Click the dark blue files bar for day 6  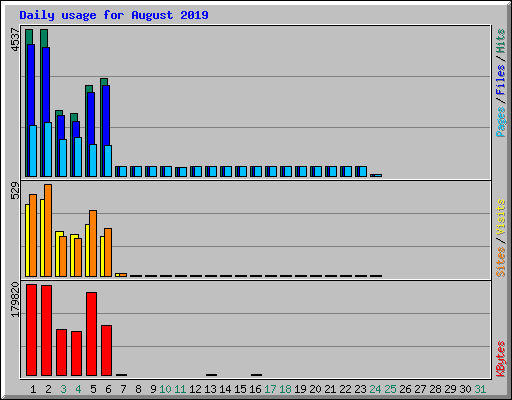[x=106, y=115]
